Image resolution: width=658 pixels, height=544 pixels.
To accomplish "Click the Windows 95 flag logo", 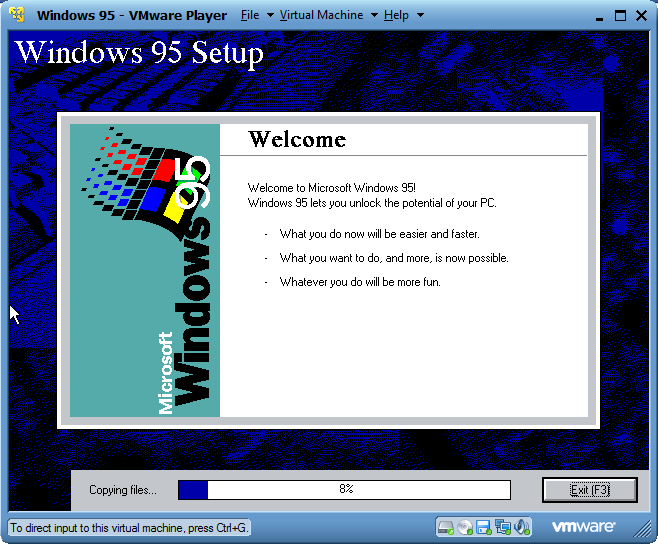I will [145, 183].
